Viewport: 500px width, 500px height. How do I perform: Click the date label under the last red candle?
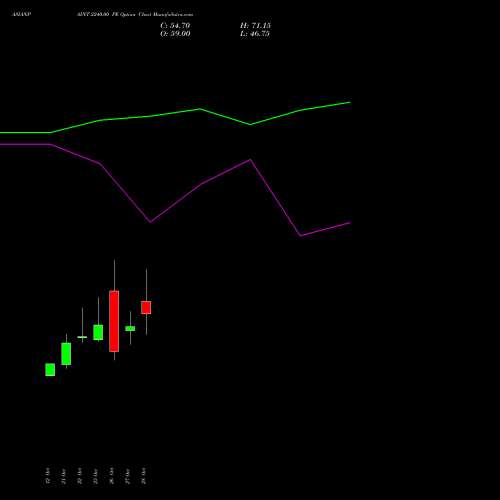coord(144,476)
